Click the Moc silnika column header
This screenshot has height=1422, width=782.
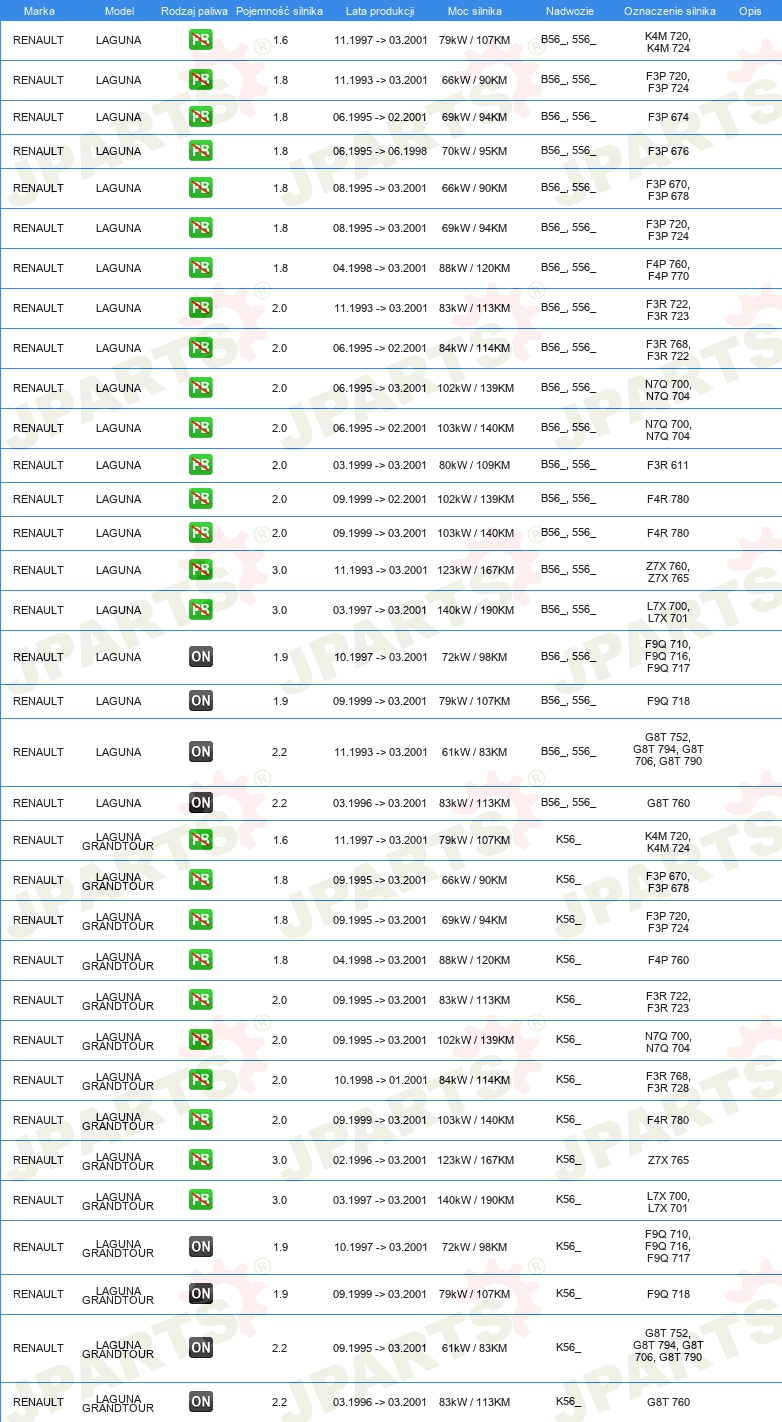476,11
